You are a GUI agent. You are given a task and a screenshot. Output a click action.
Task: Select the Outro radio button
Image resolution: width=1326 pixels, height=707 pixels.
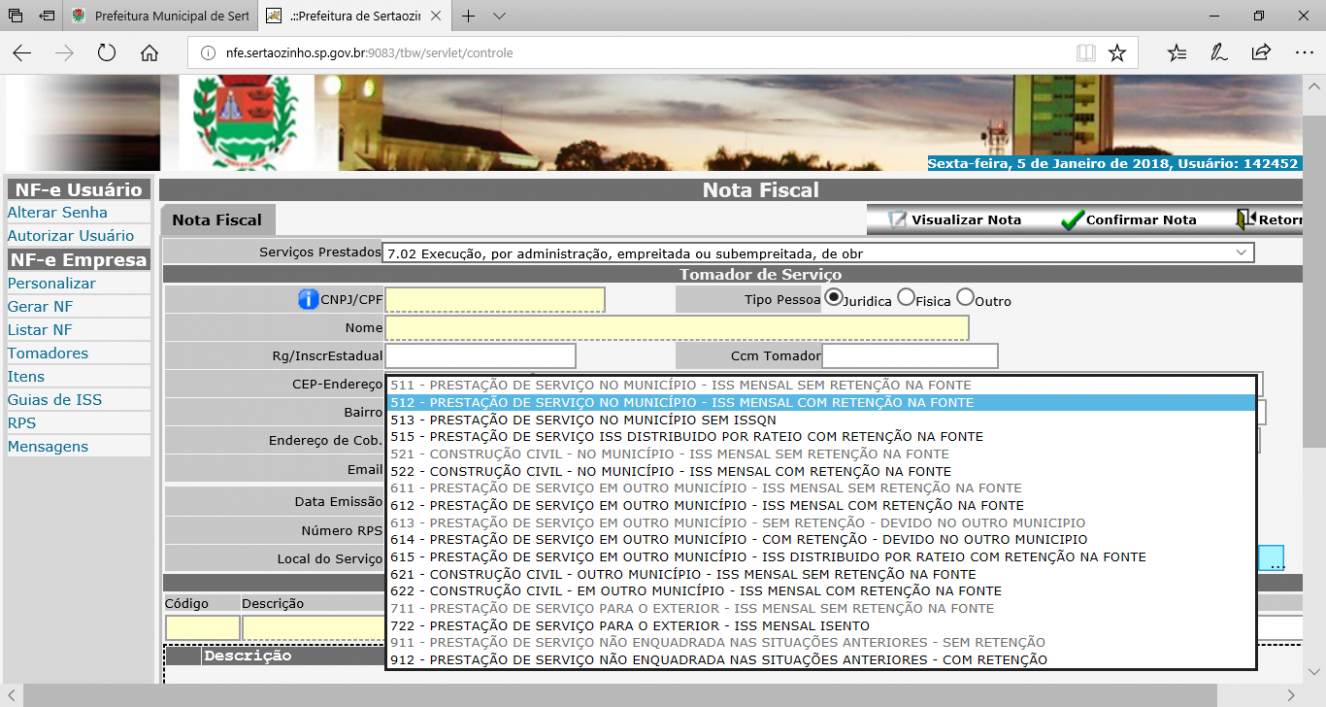965,298
